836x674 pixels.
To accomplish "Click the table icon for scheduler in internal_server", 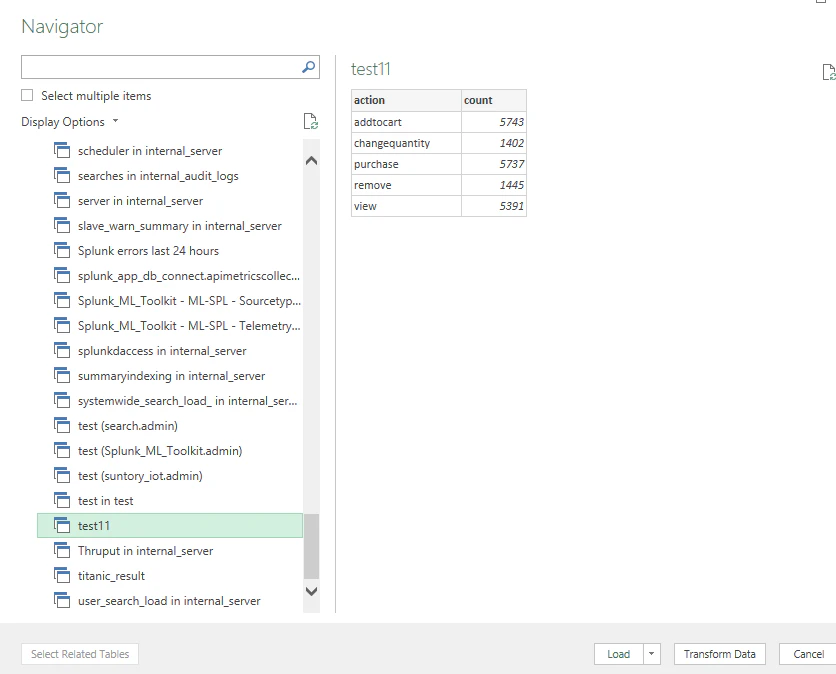I will pyautogui.click(x=62, y=150).
